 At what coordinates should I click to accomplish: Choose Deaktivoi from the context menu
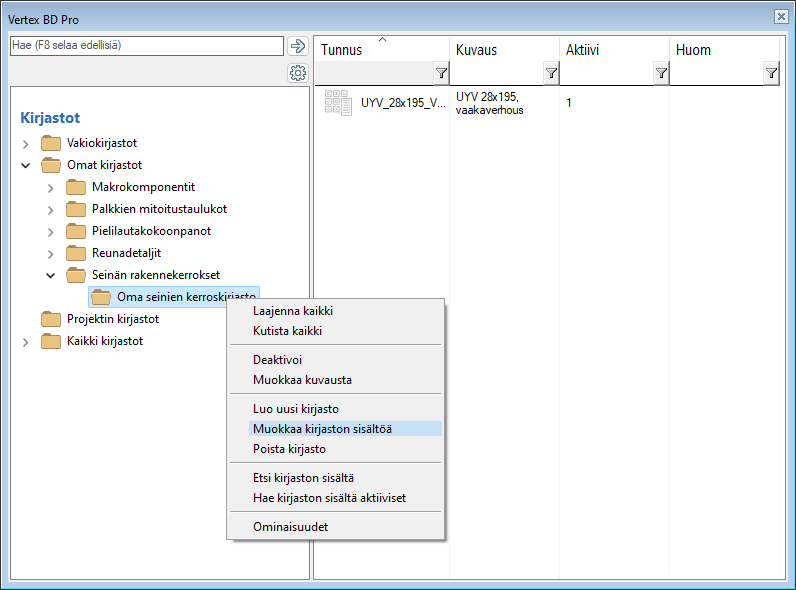pos(278,360)
